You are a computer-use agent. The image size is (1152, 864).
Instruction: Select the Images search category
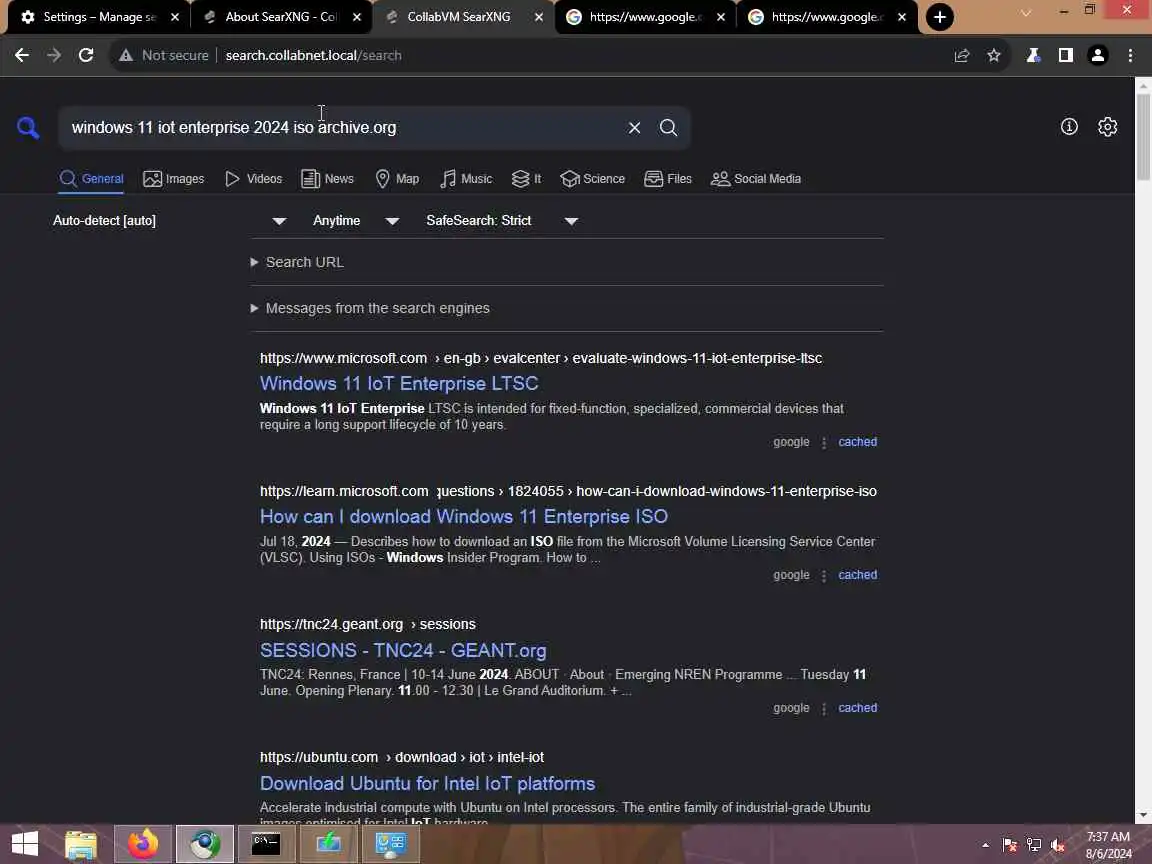coord(173,179)
